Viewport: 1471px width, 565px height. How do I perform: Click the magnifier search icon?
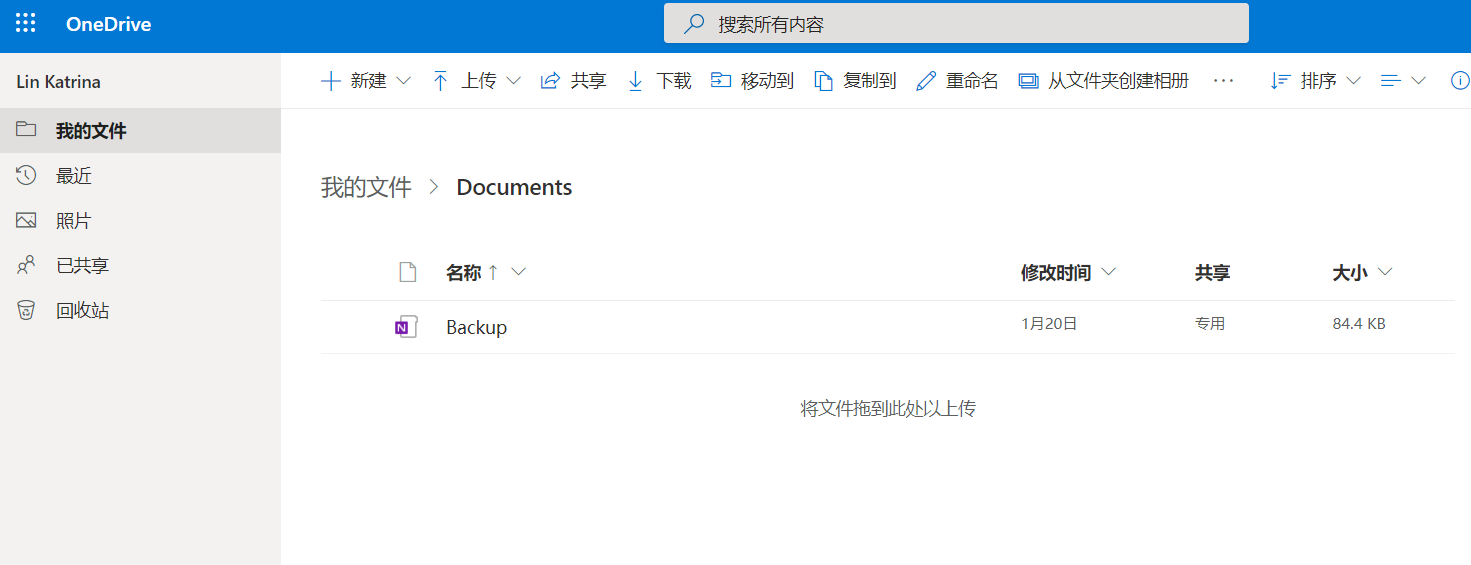694,24
